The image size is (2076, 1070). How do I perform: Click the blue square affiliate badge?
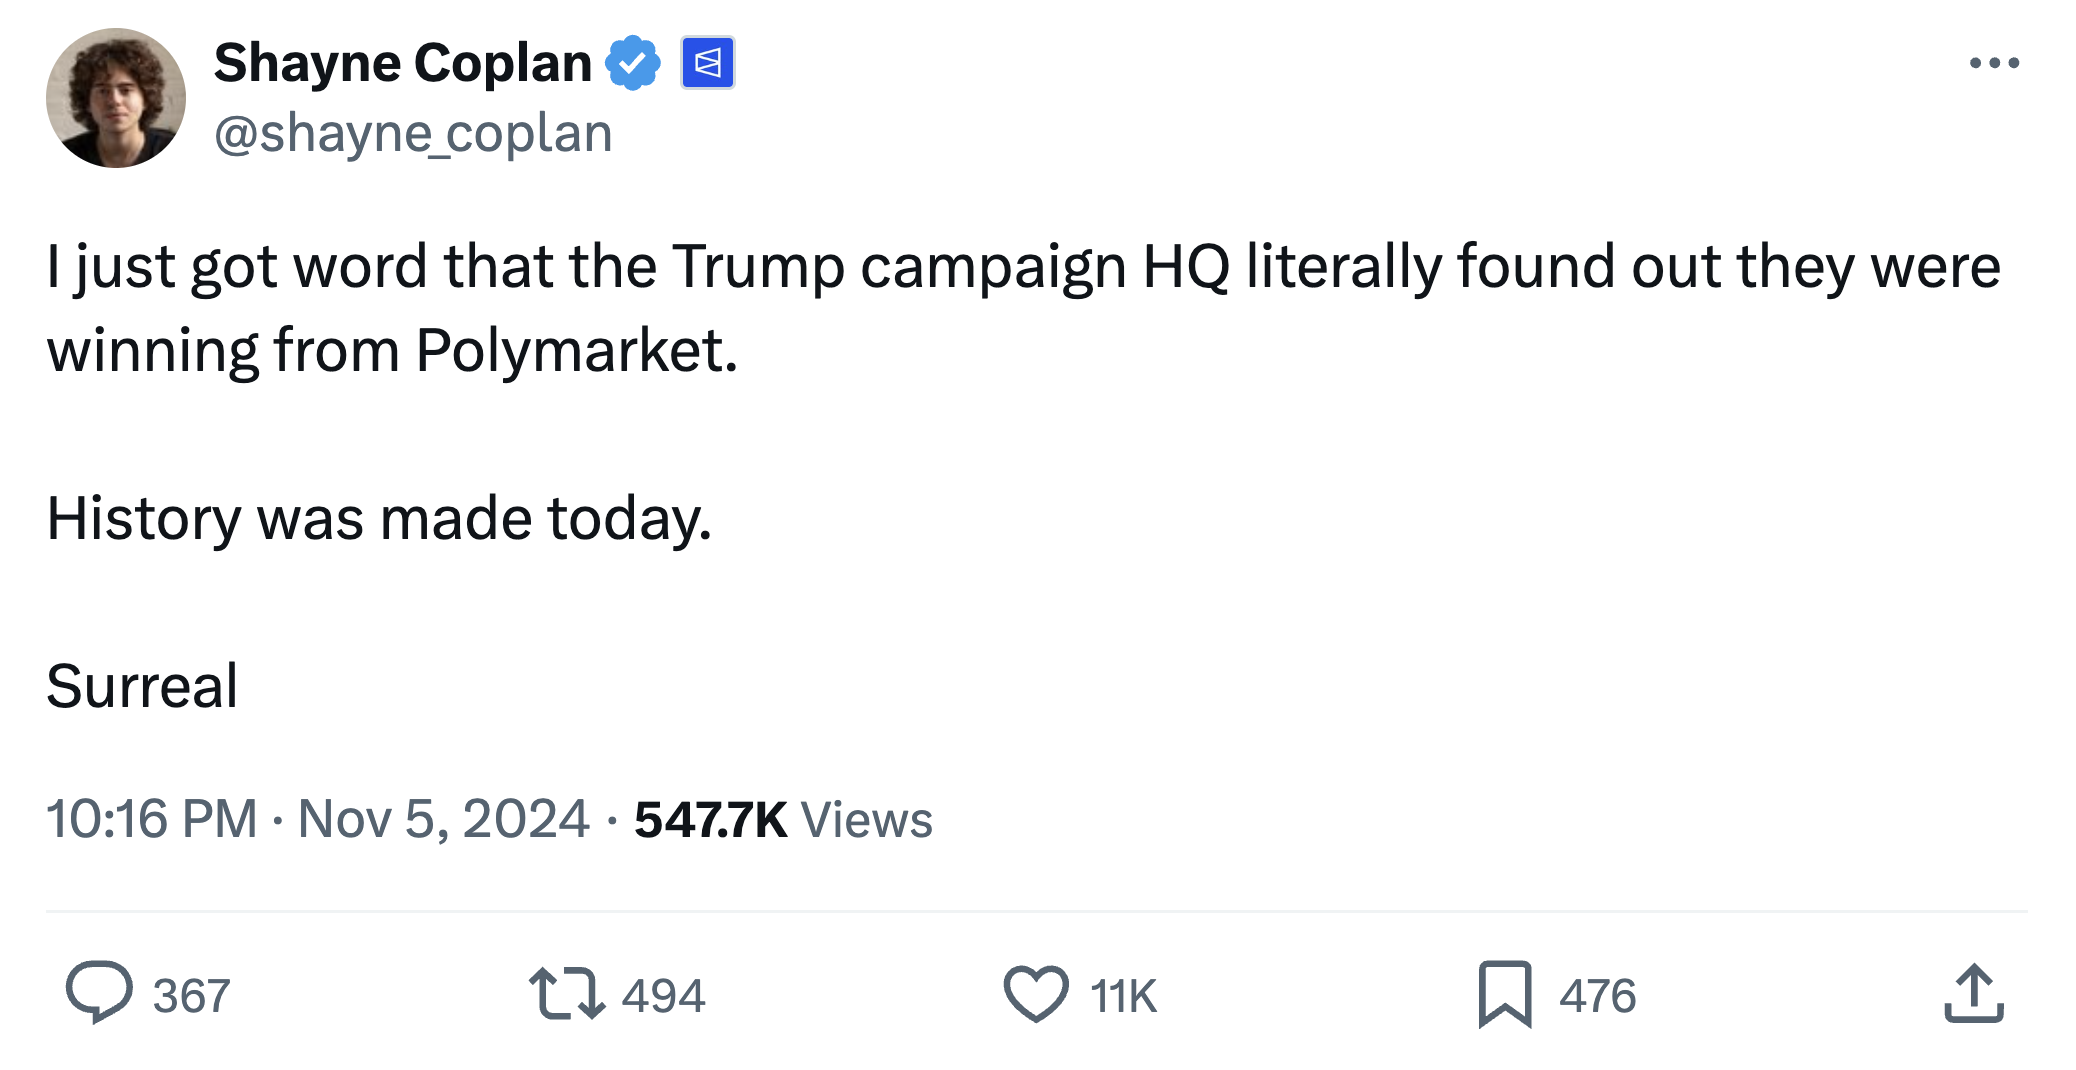(x=707, y=63)
